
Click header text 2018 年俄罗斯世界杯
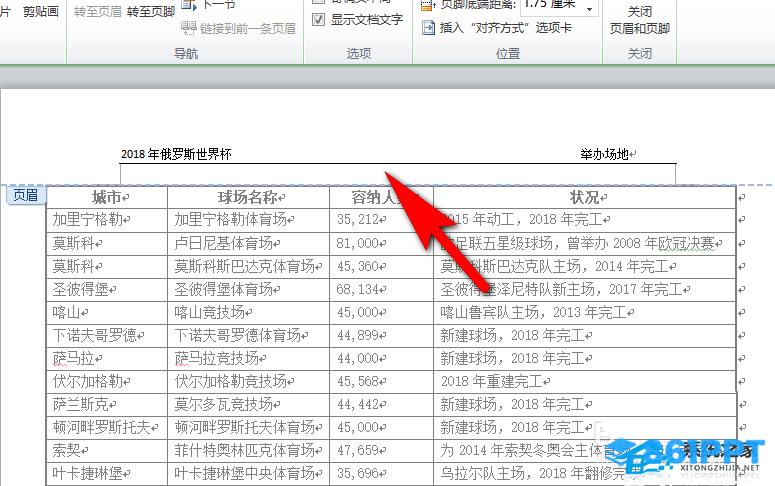[x=176, y=154]
